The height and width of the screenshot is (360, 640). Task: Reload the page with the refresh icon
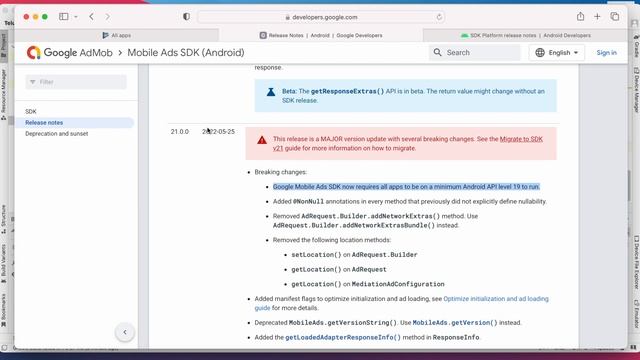[x=439, y=17]
